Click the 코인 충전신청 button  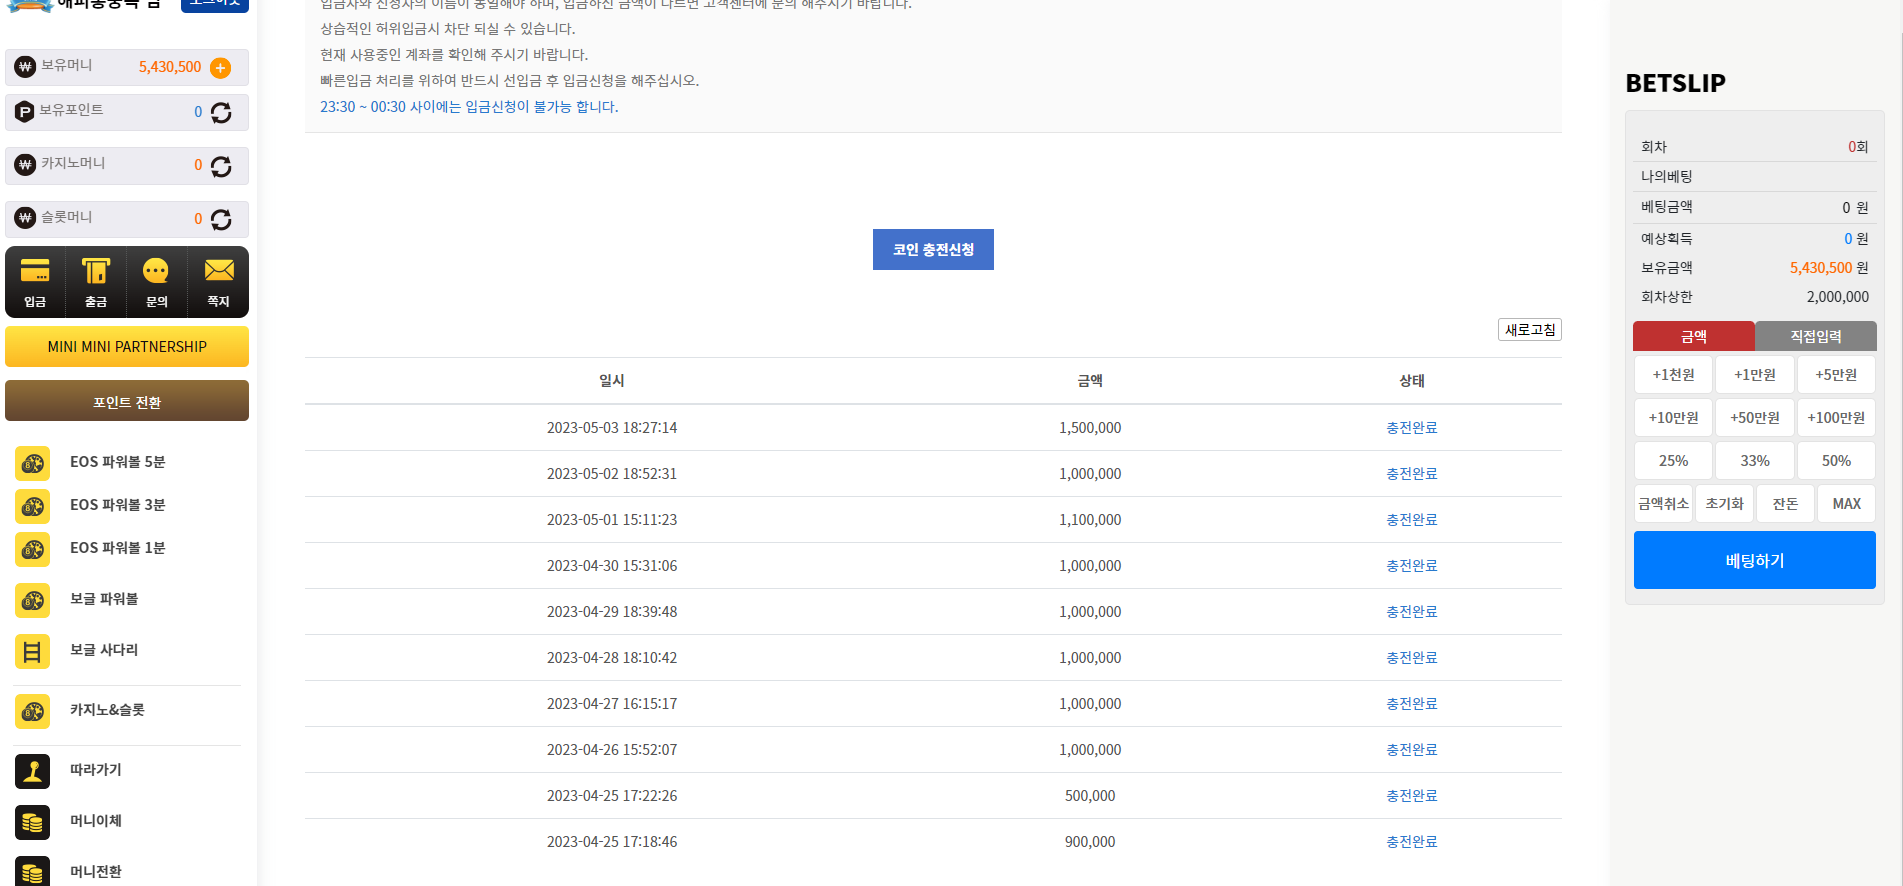point(933,249)
